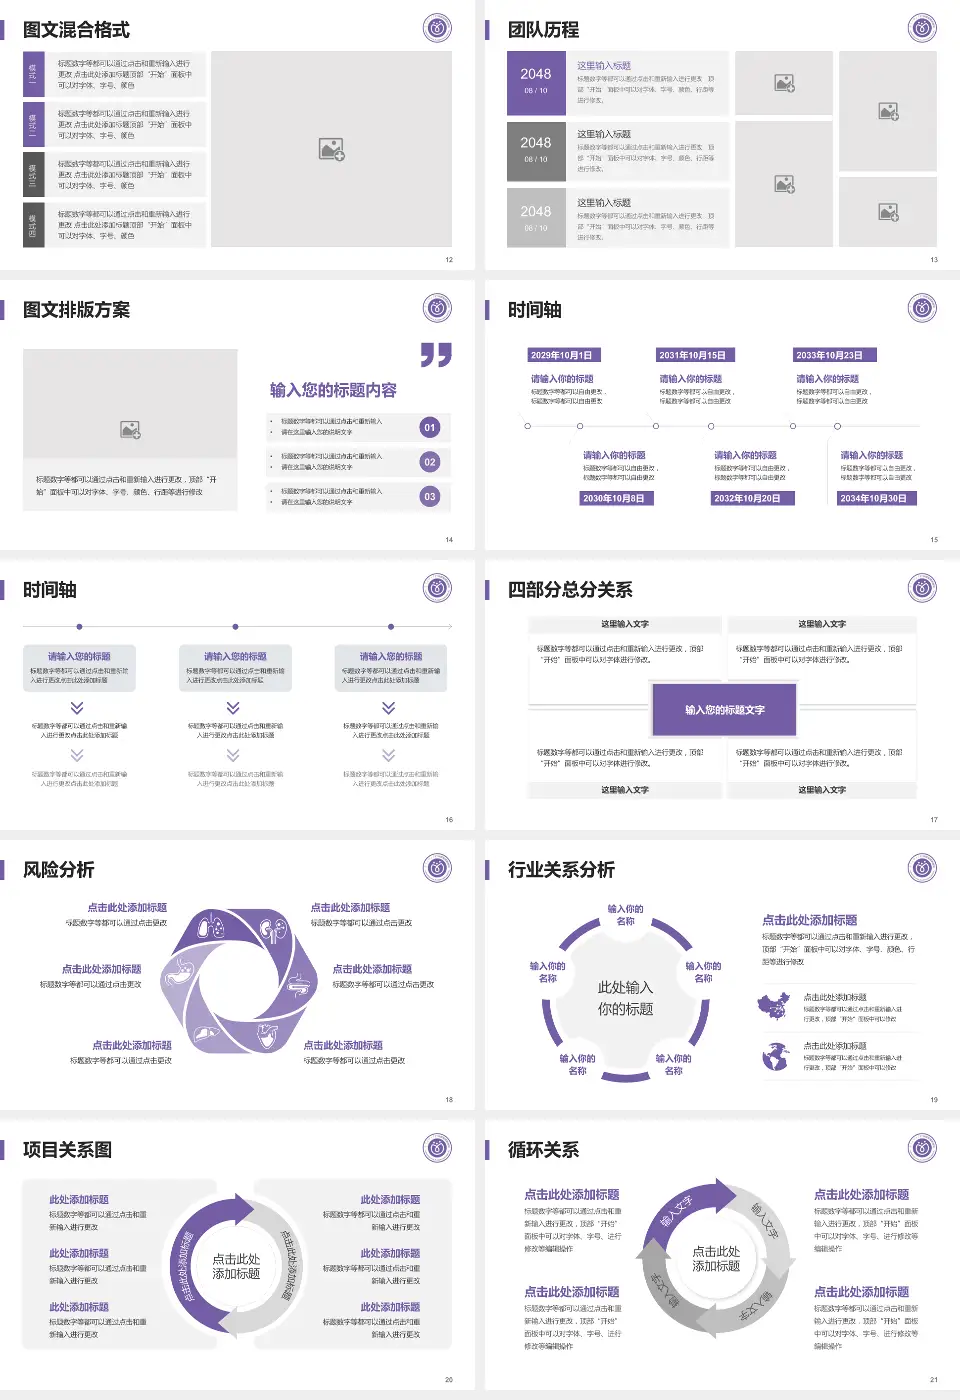Select the numbered circle 03 bullet
960x1400 pixels.
pos(430,496)
